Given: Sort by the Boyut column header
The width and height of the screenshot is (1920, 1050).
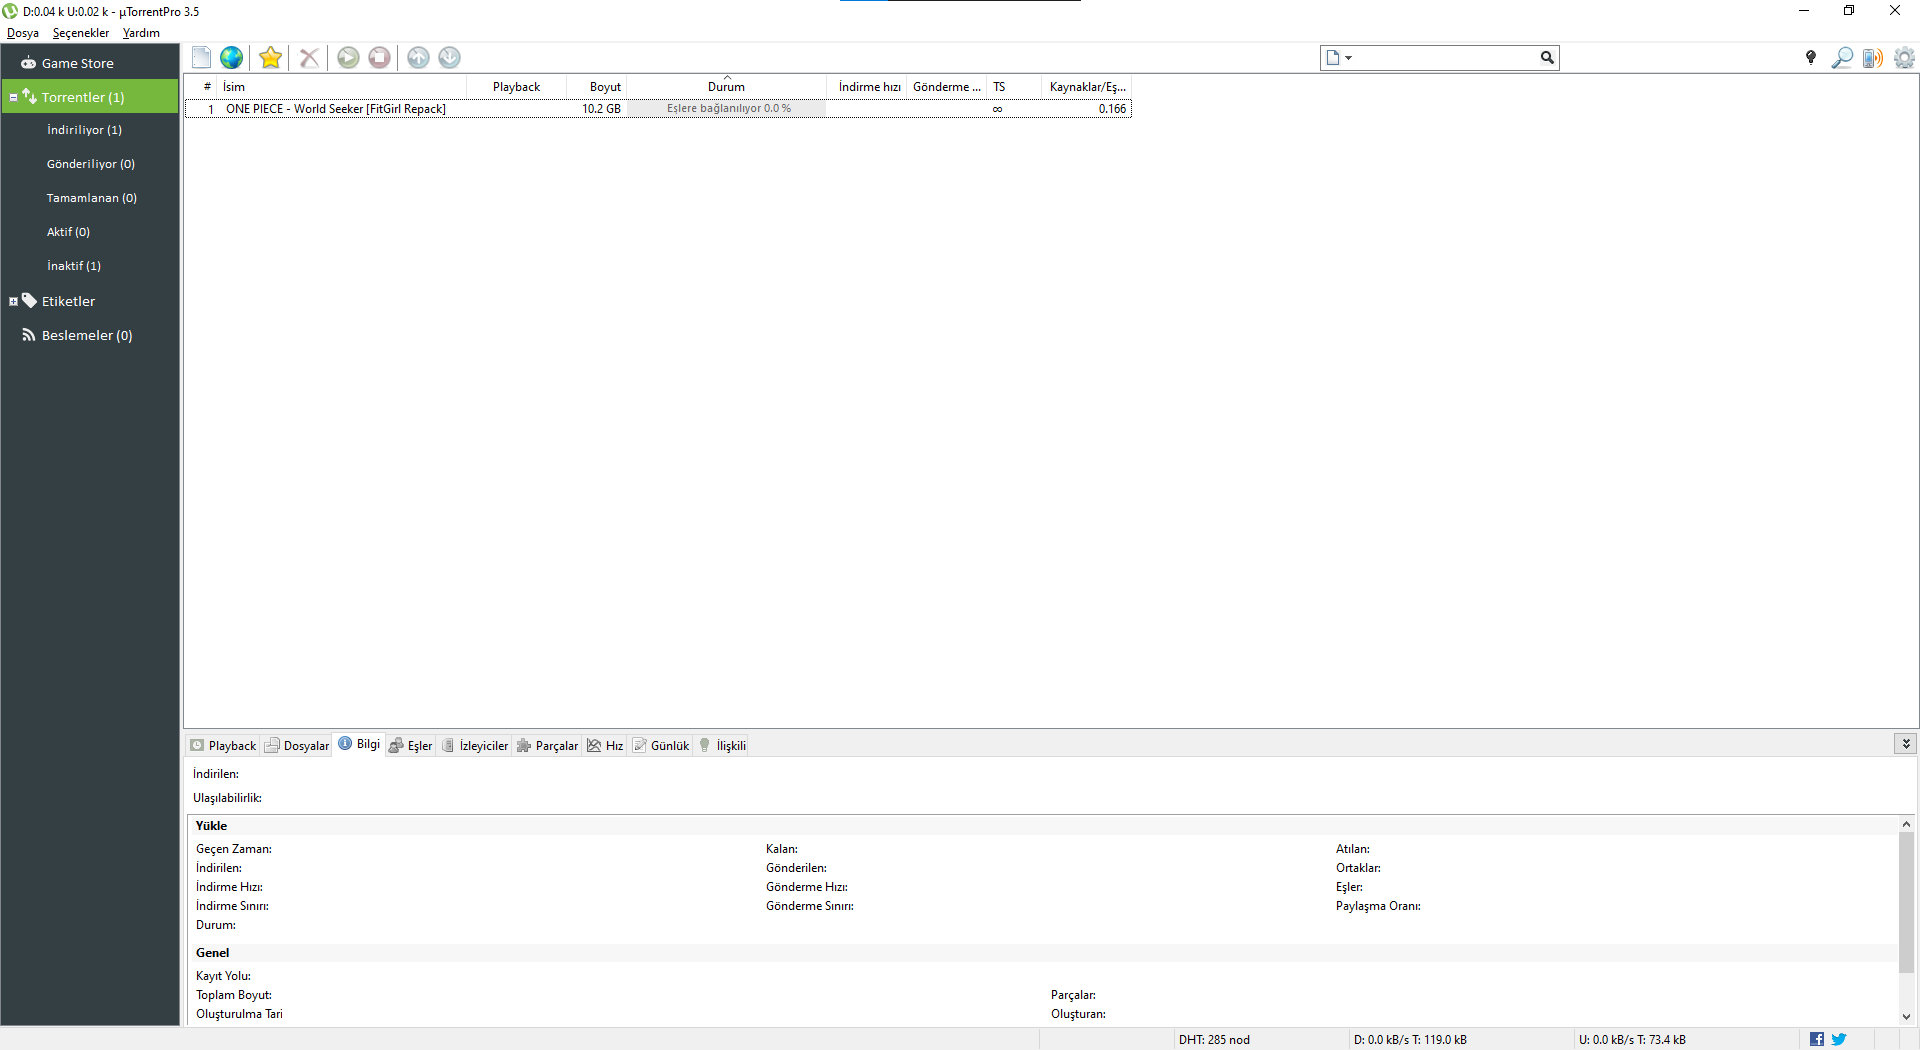Looking at the screenshot, I should 597,87.
